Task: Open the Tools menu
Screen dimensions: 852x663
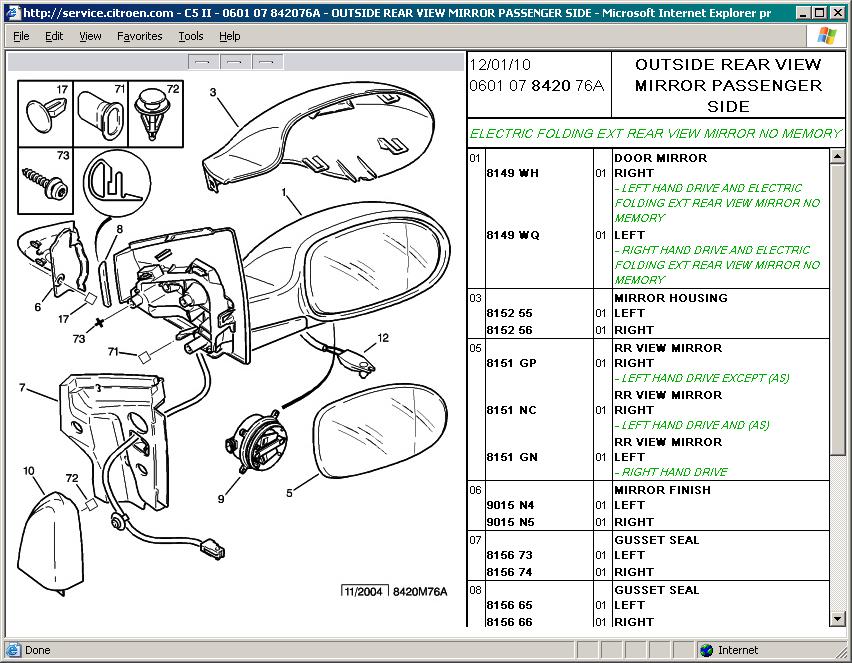Action: [x=191, y=36]
